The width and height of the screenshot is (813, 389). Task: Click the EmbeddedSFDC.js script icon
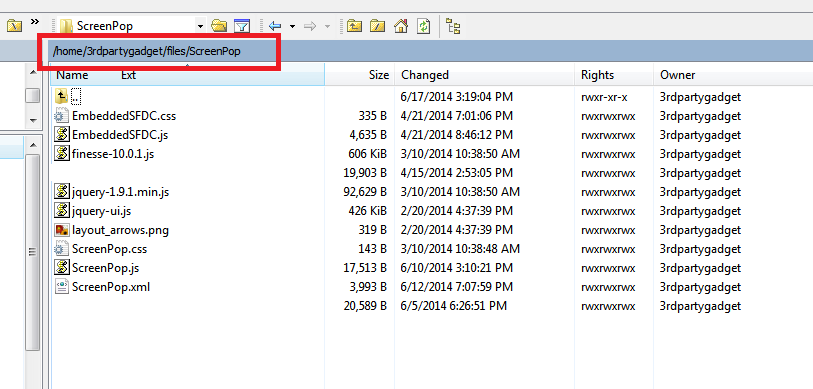(62, 134)
